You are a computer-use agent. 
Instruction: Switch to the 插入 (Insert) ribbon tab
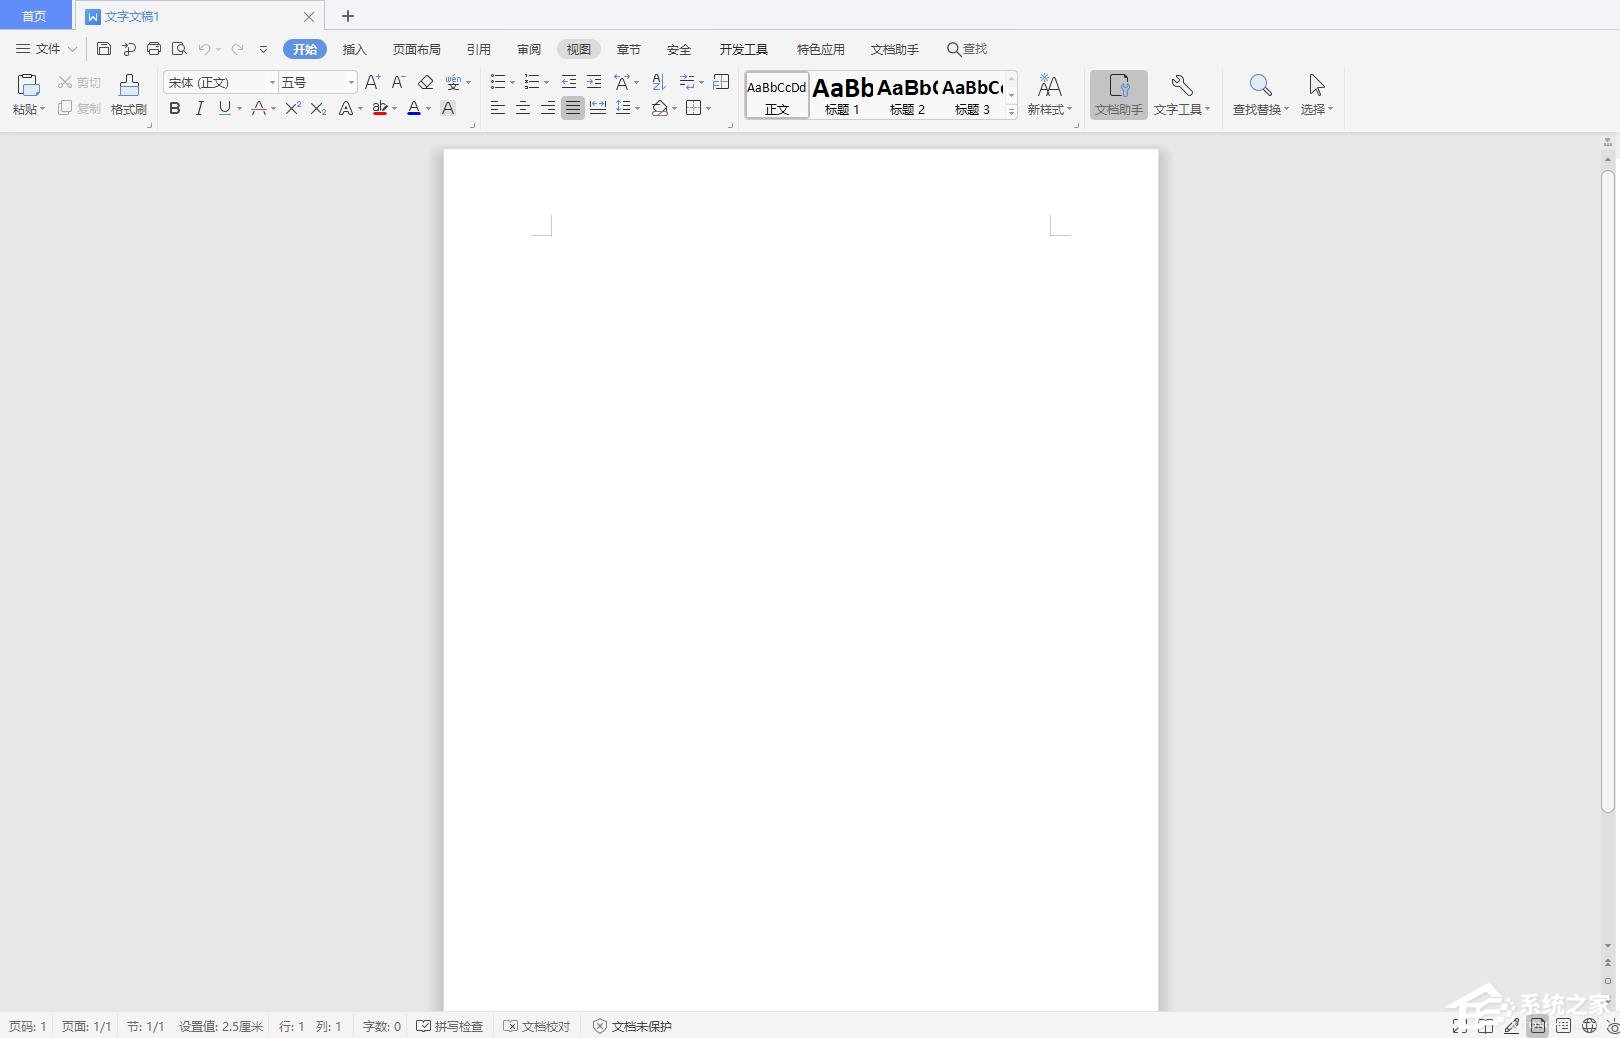[x=355, y=49]
